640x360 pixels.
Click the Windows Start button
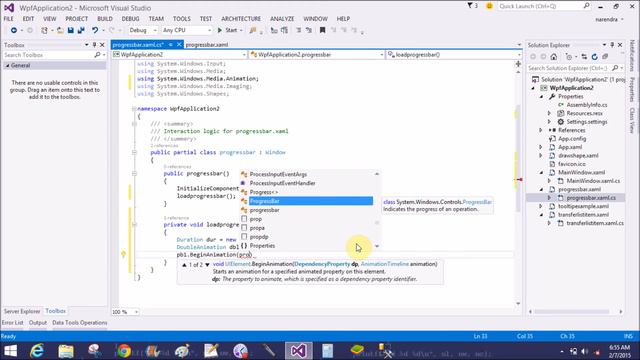pyautogui.click(x=10, y=351)
